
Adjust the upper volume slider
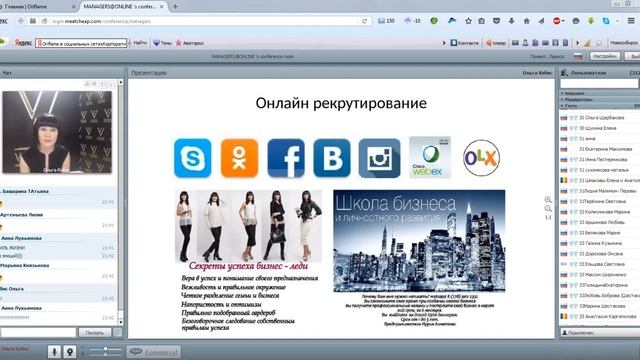pos(105,349)
